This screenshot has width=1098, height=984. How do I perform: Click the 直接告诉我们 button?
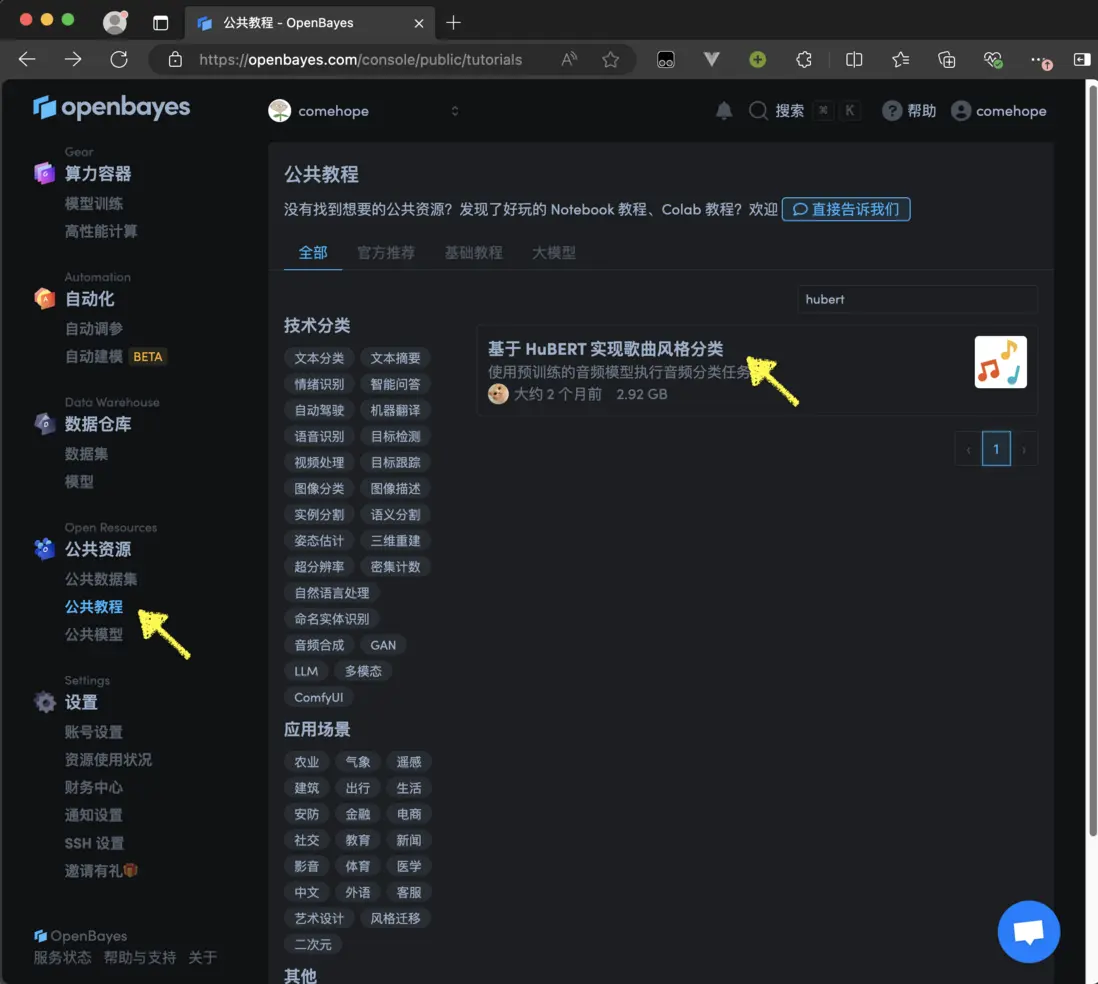coord(845,209)
